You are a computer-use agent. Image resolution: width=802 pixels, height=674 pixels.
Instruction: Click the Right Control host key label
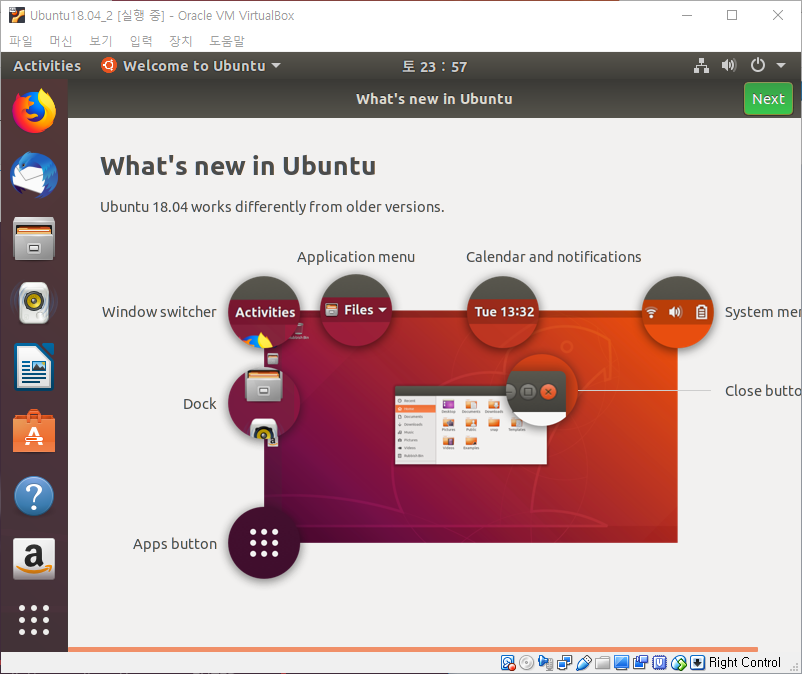(744, 663)
